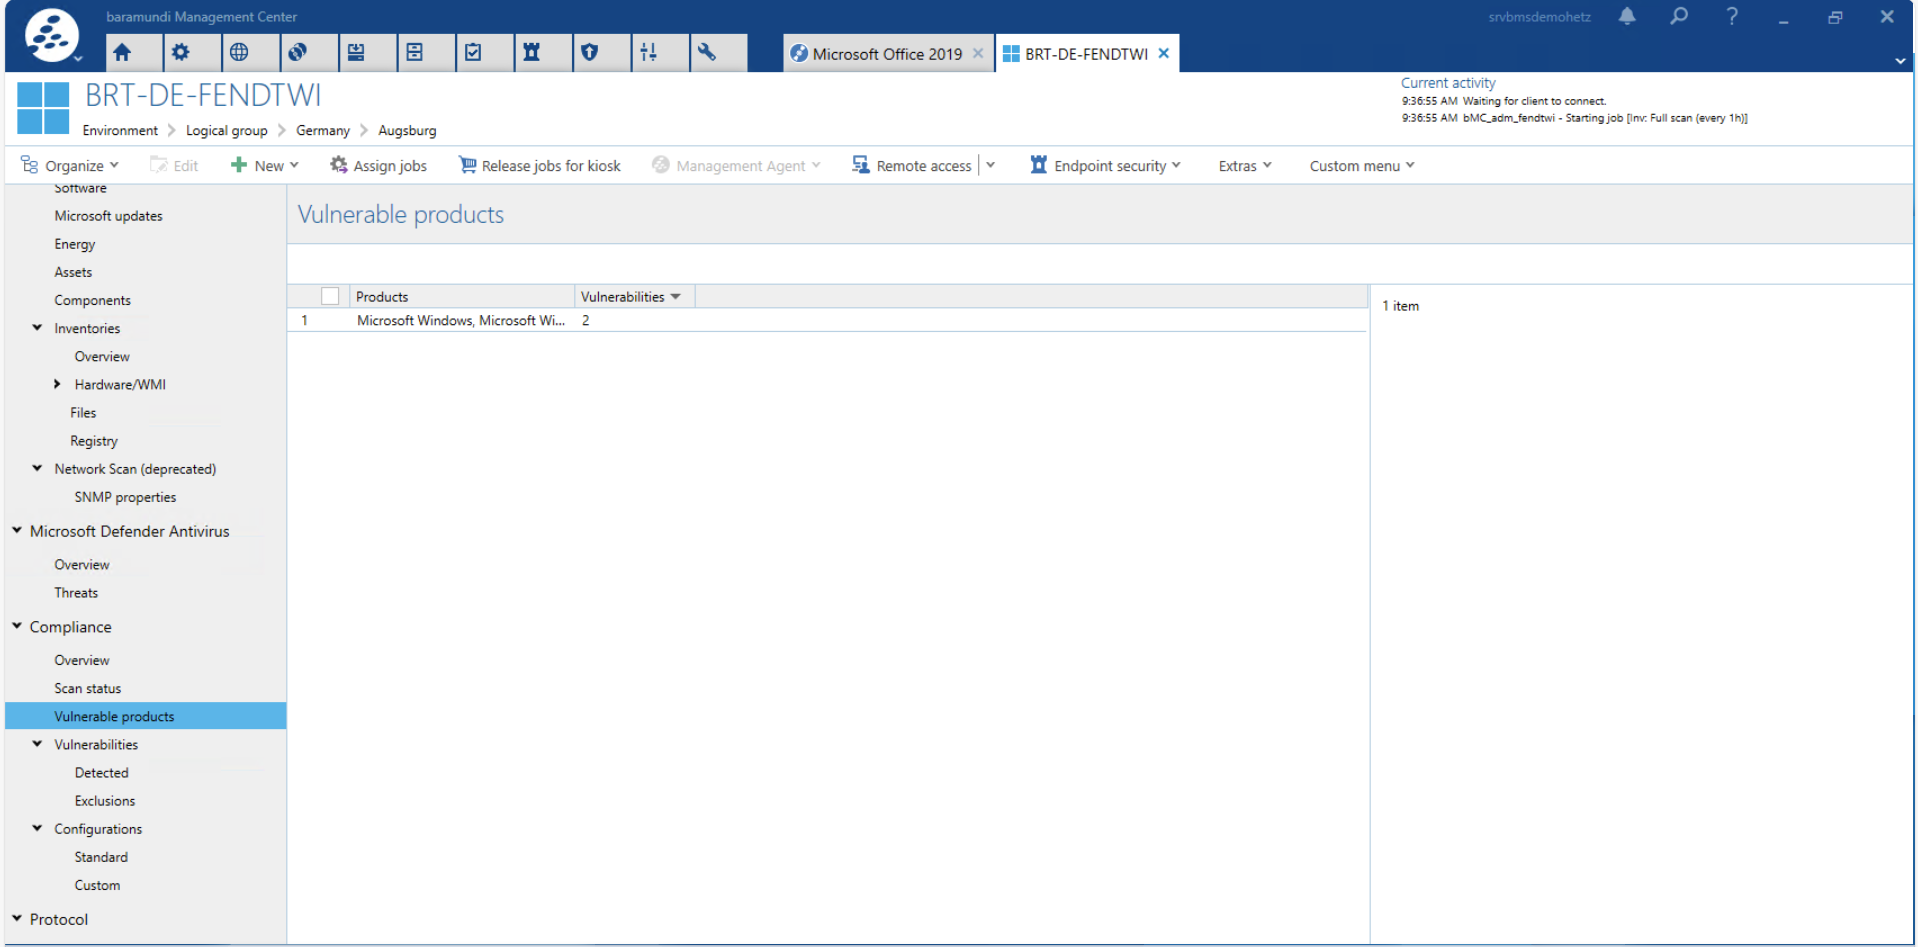Open the home view from the toolbar
Image resolution: width=1918 pixels, height=947 pixels.
(122, 53)
